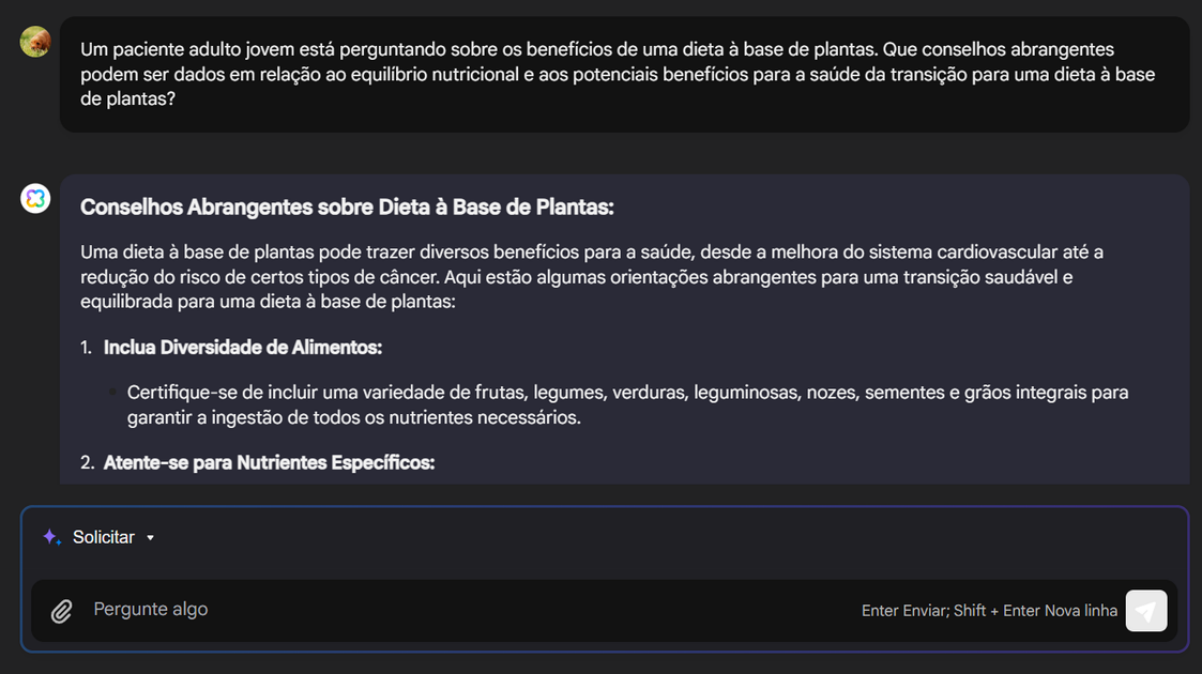The image size is (1202, 674).
Task: Select the 'Inclua Diversidade de Alimentos' list heading
Action: 243,347
